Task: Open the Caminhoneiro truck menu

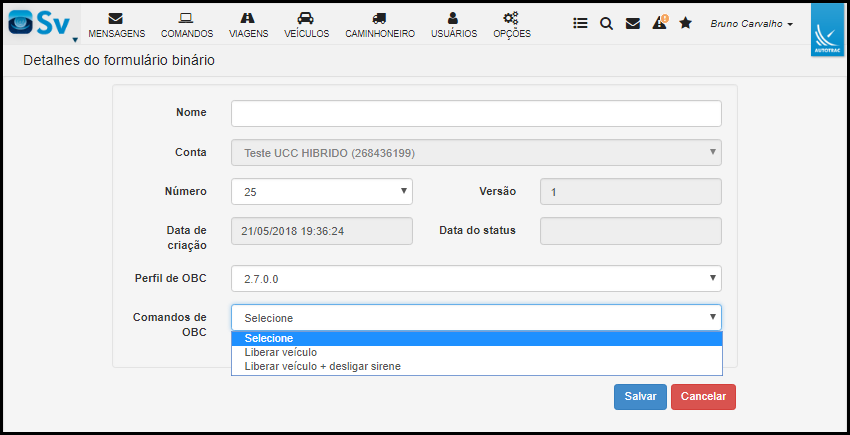Action: point(379,24)
